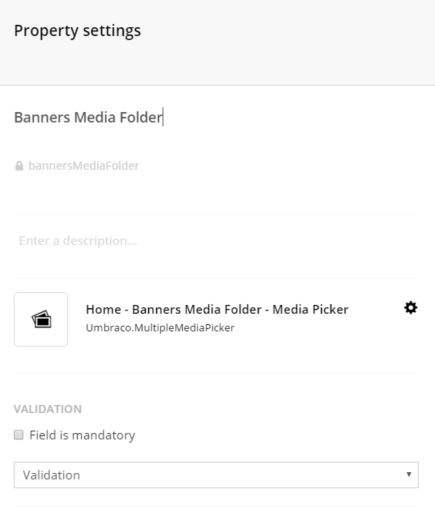Enable the Field is mandatory checkbox

click(x=19, y=435)
